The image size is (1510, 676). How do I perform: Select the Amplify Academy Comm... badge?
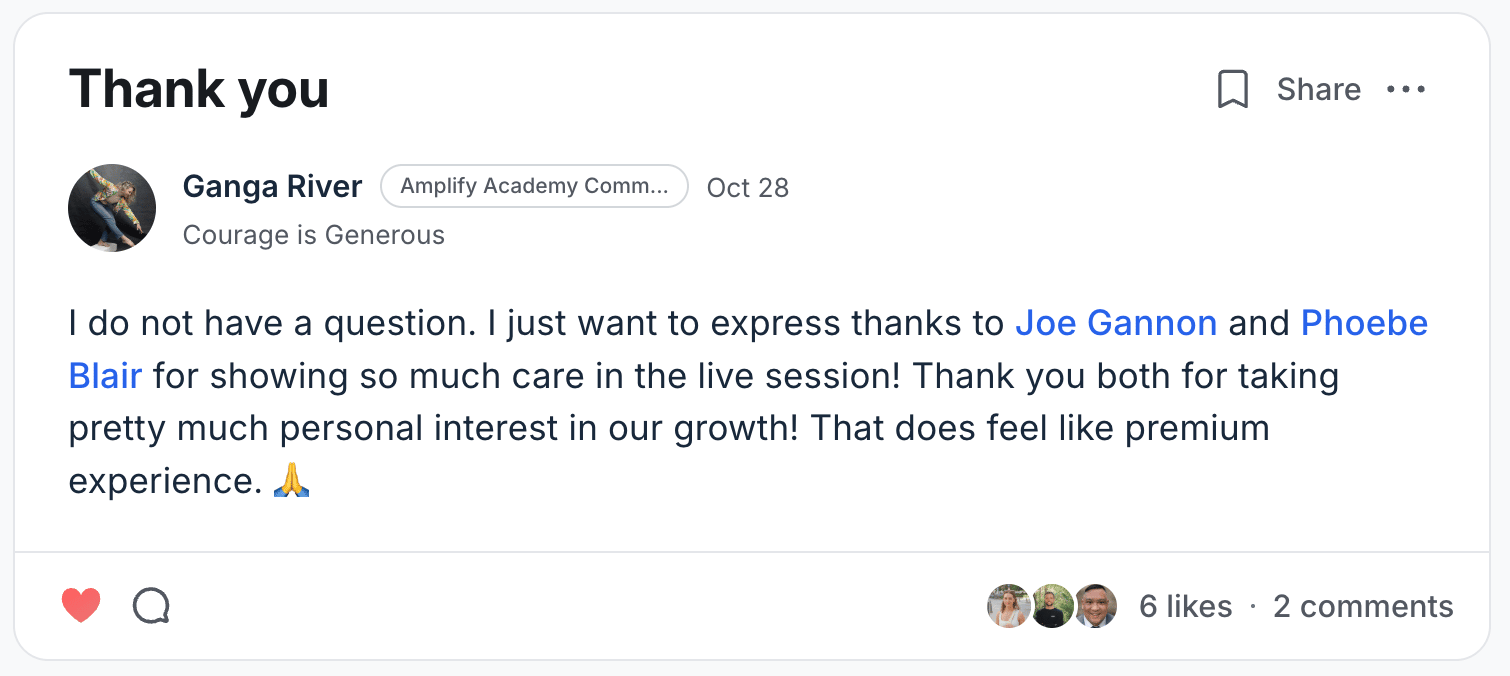[534, 187]
